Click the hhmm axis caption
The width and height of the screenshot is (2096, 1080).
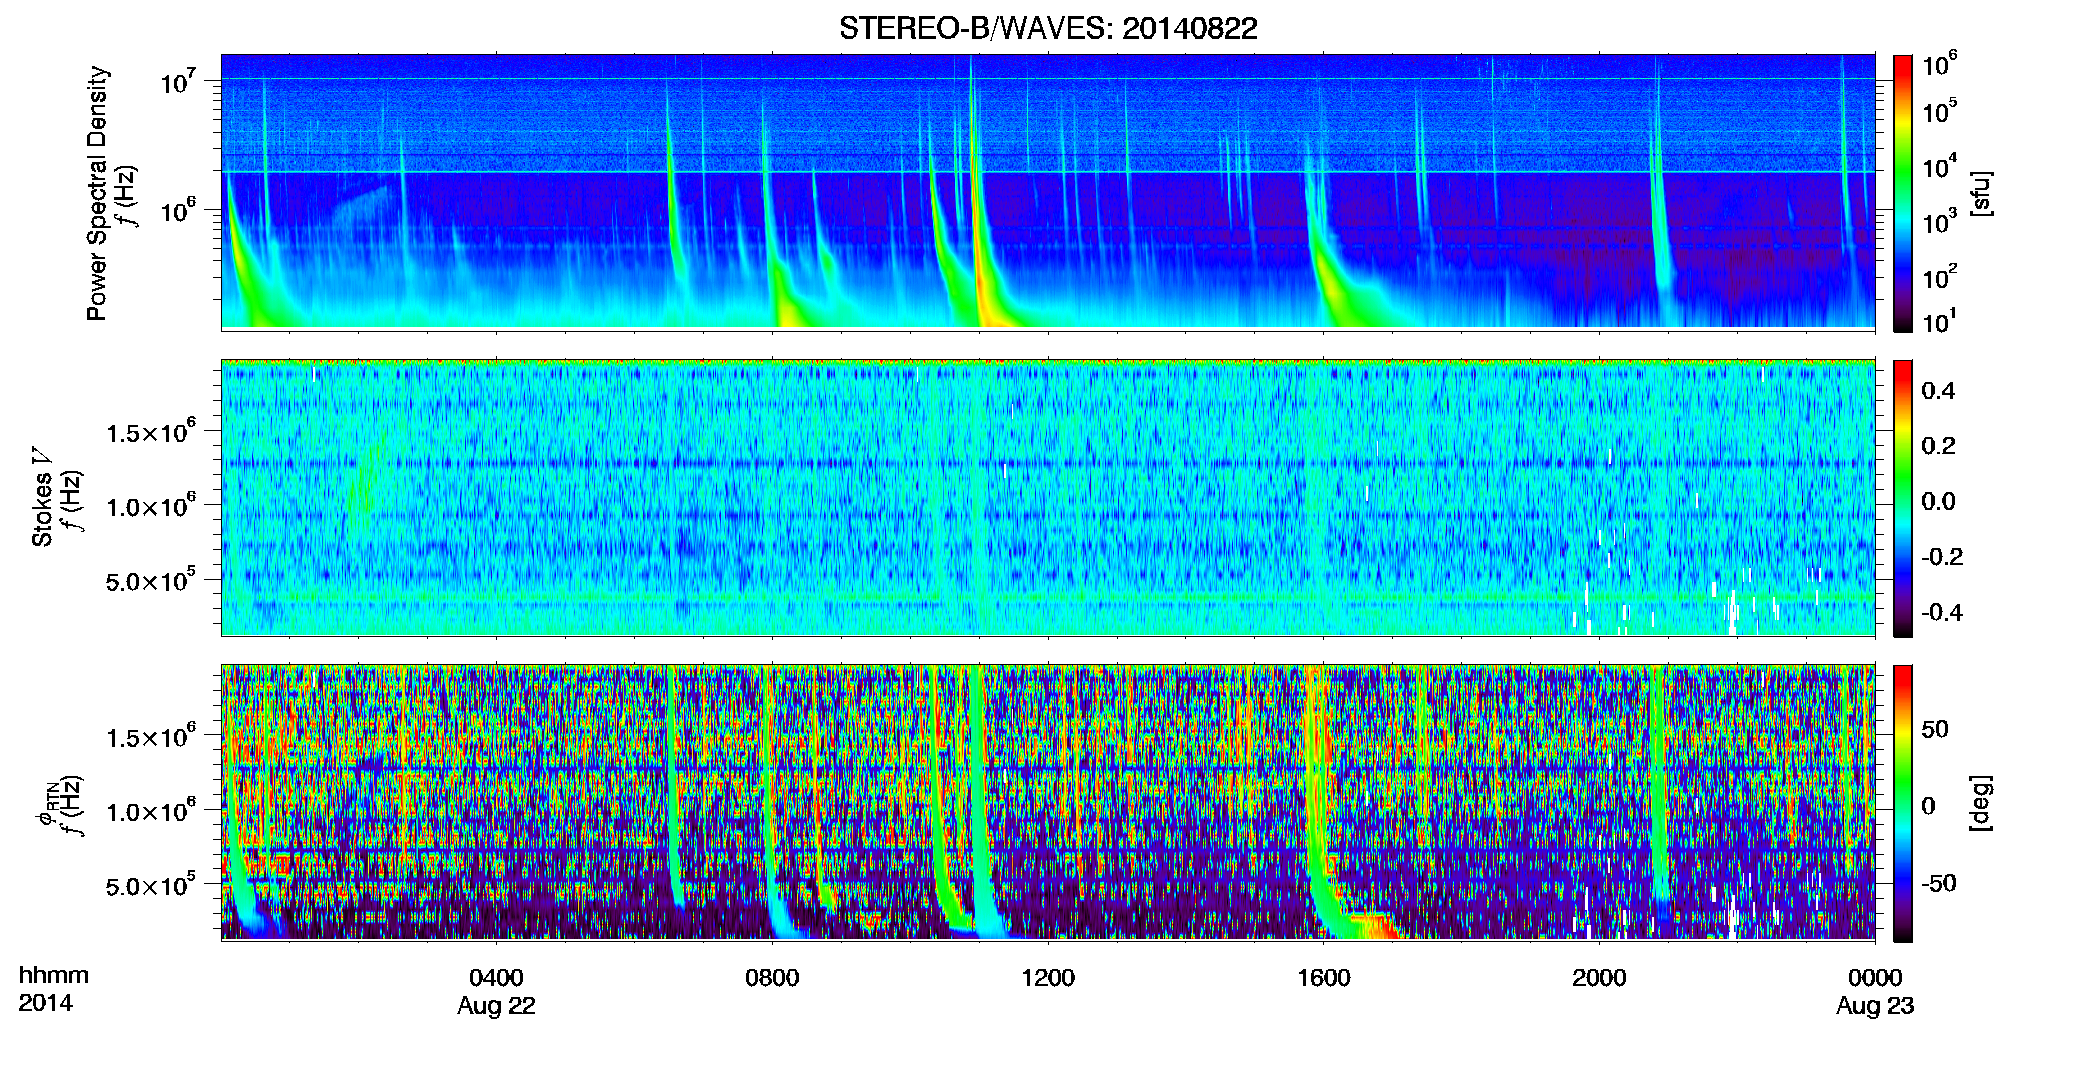[x=54, y=975]
